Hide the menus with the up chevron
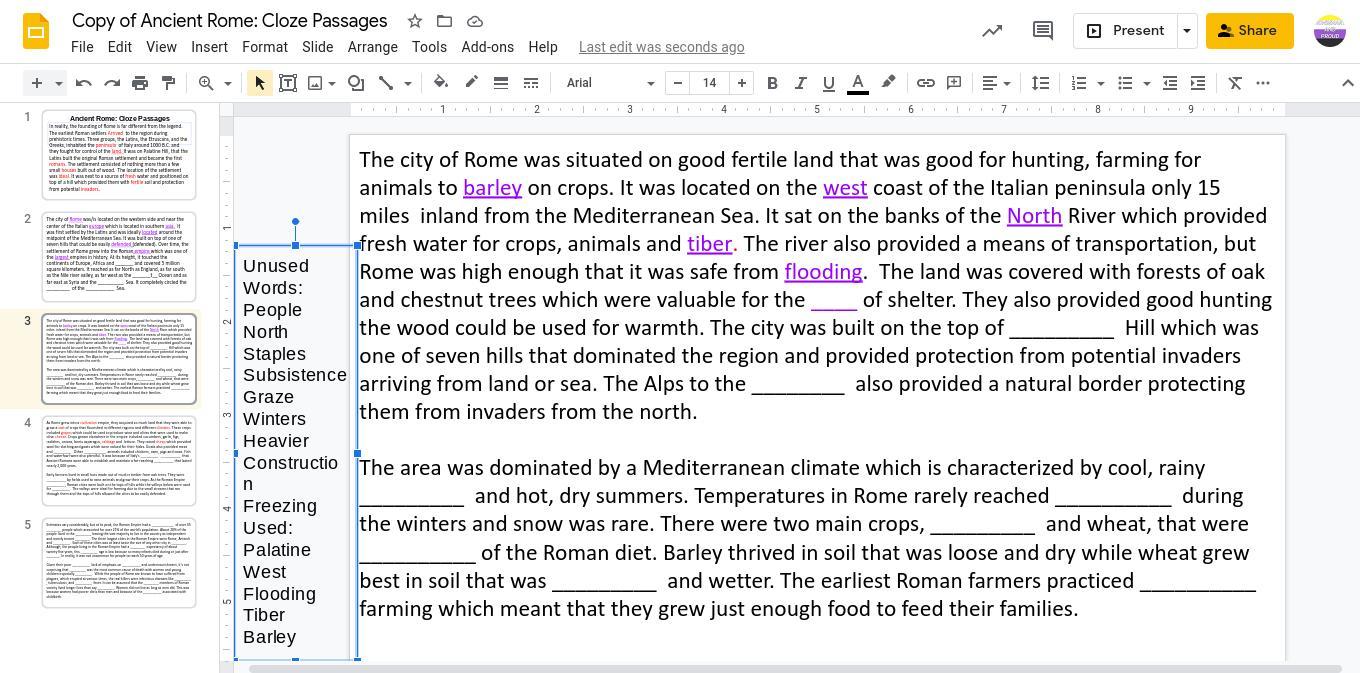The height and width of the screenshot is (673, 1360). point(1347,83)
